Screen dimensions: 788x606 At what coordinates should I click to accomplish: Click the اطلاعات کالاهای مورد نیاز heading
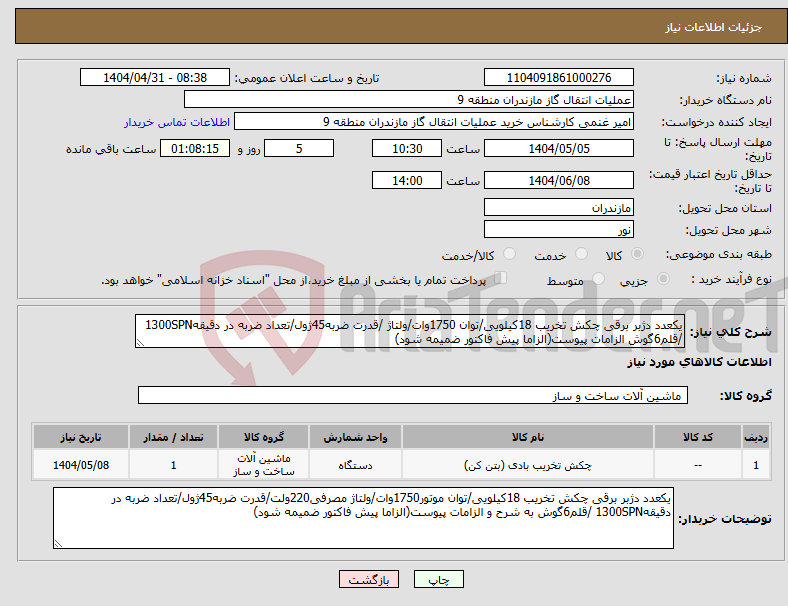(699, 362)
